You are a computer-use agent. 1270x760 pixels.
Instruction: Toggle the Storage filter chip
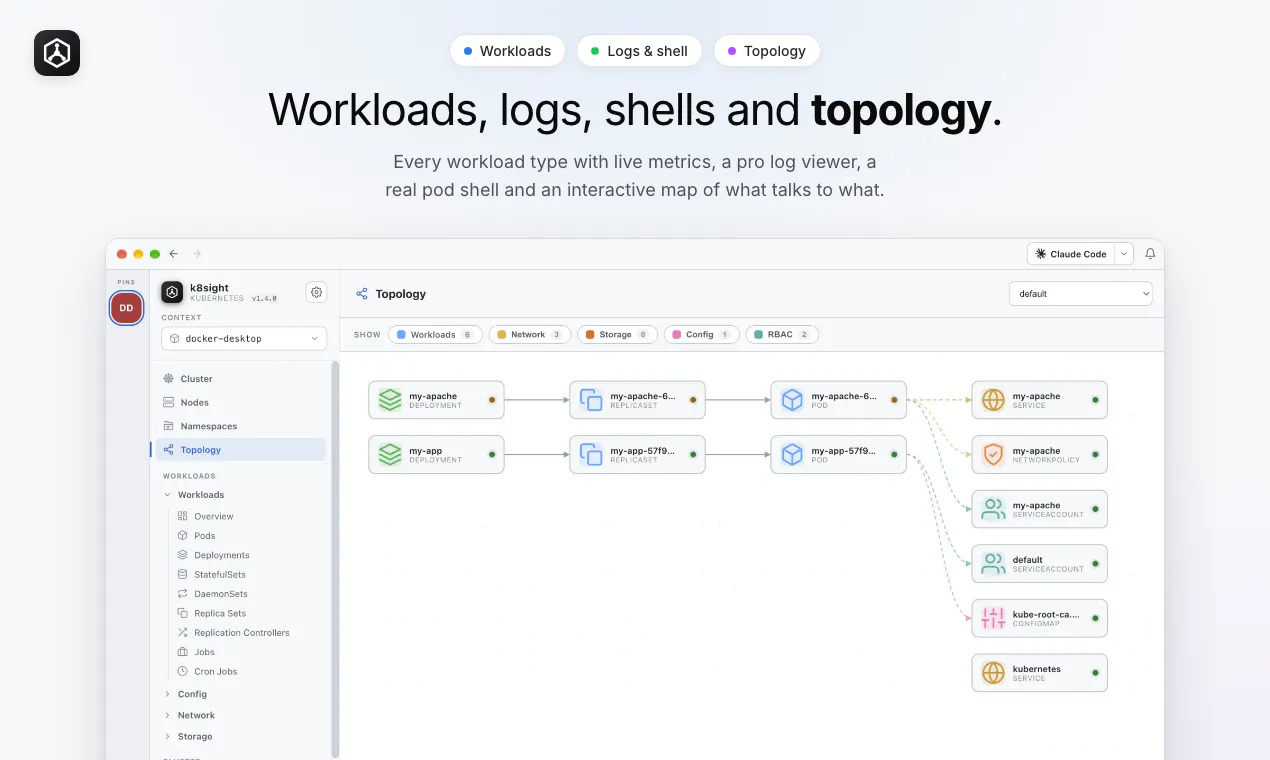(x=617, y=334)
